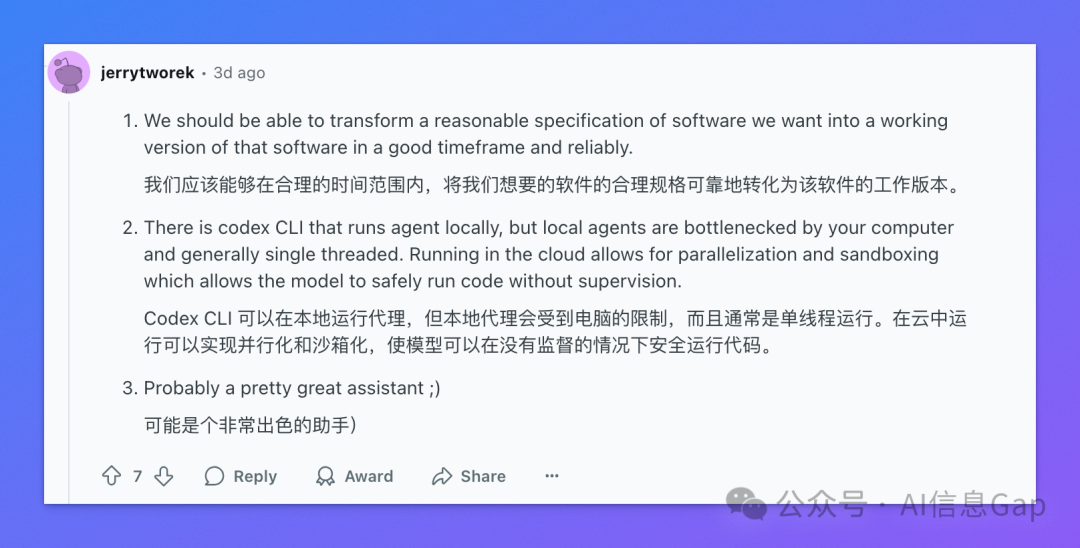Click the WeChat logo in the watermark

[747, 504]
